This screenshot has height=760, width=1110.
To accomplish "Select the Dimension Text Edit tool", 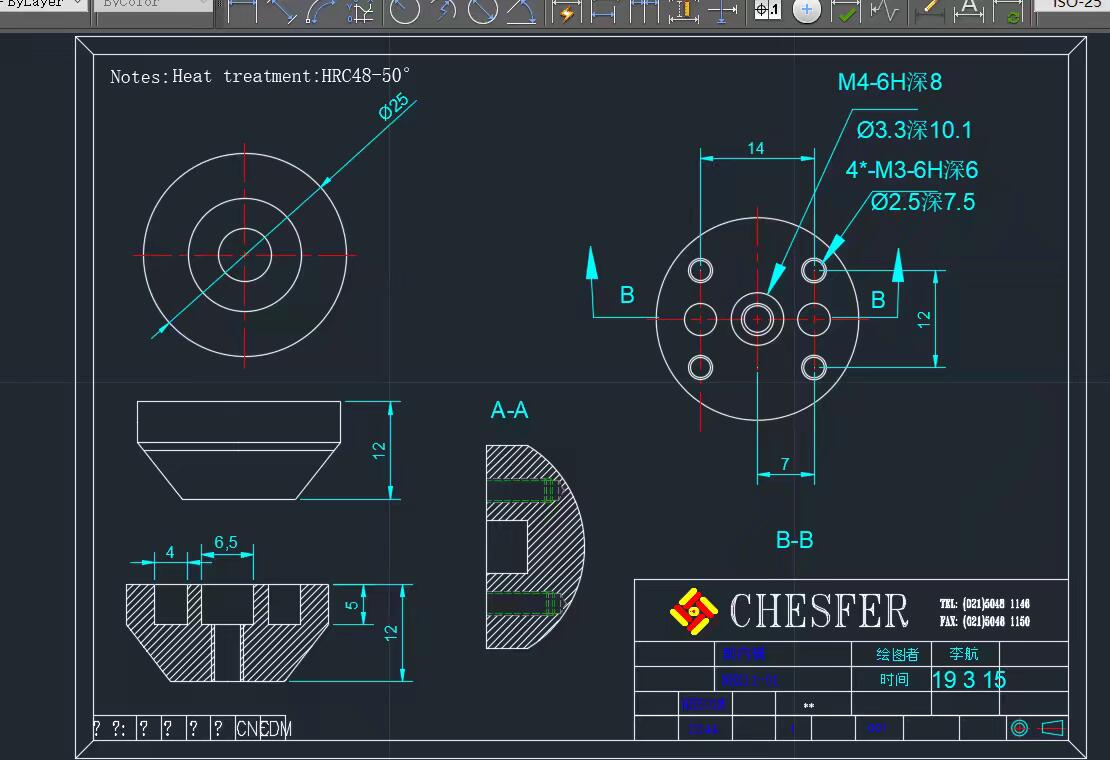I will [967, 12].
